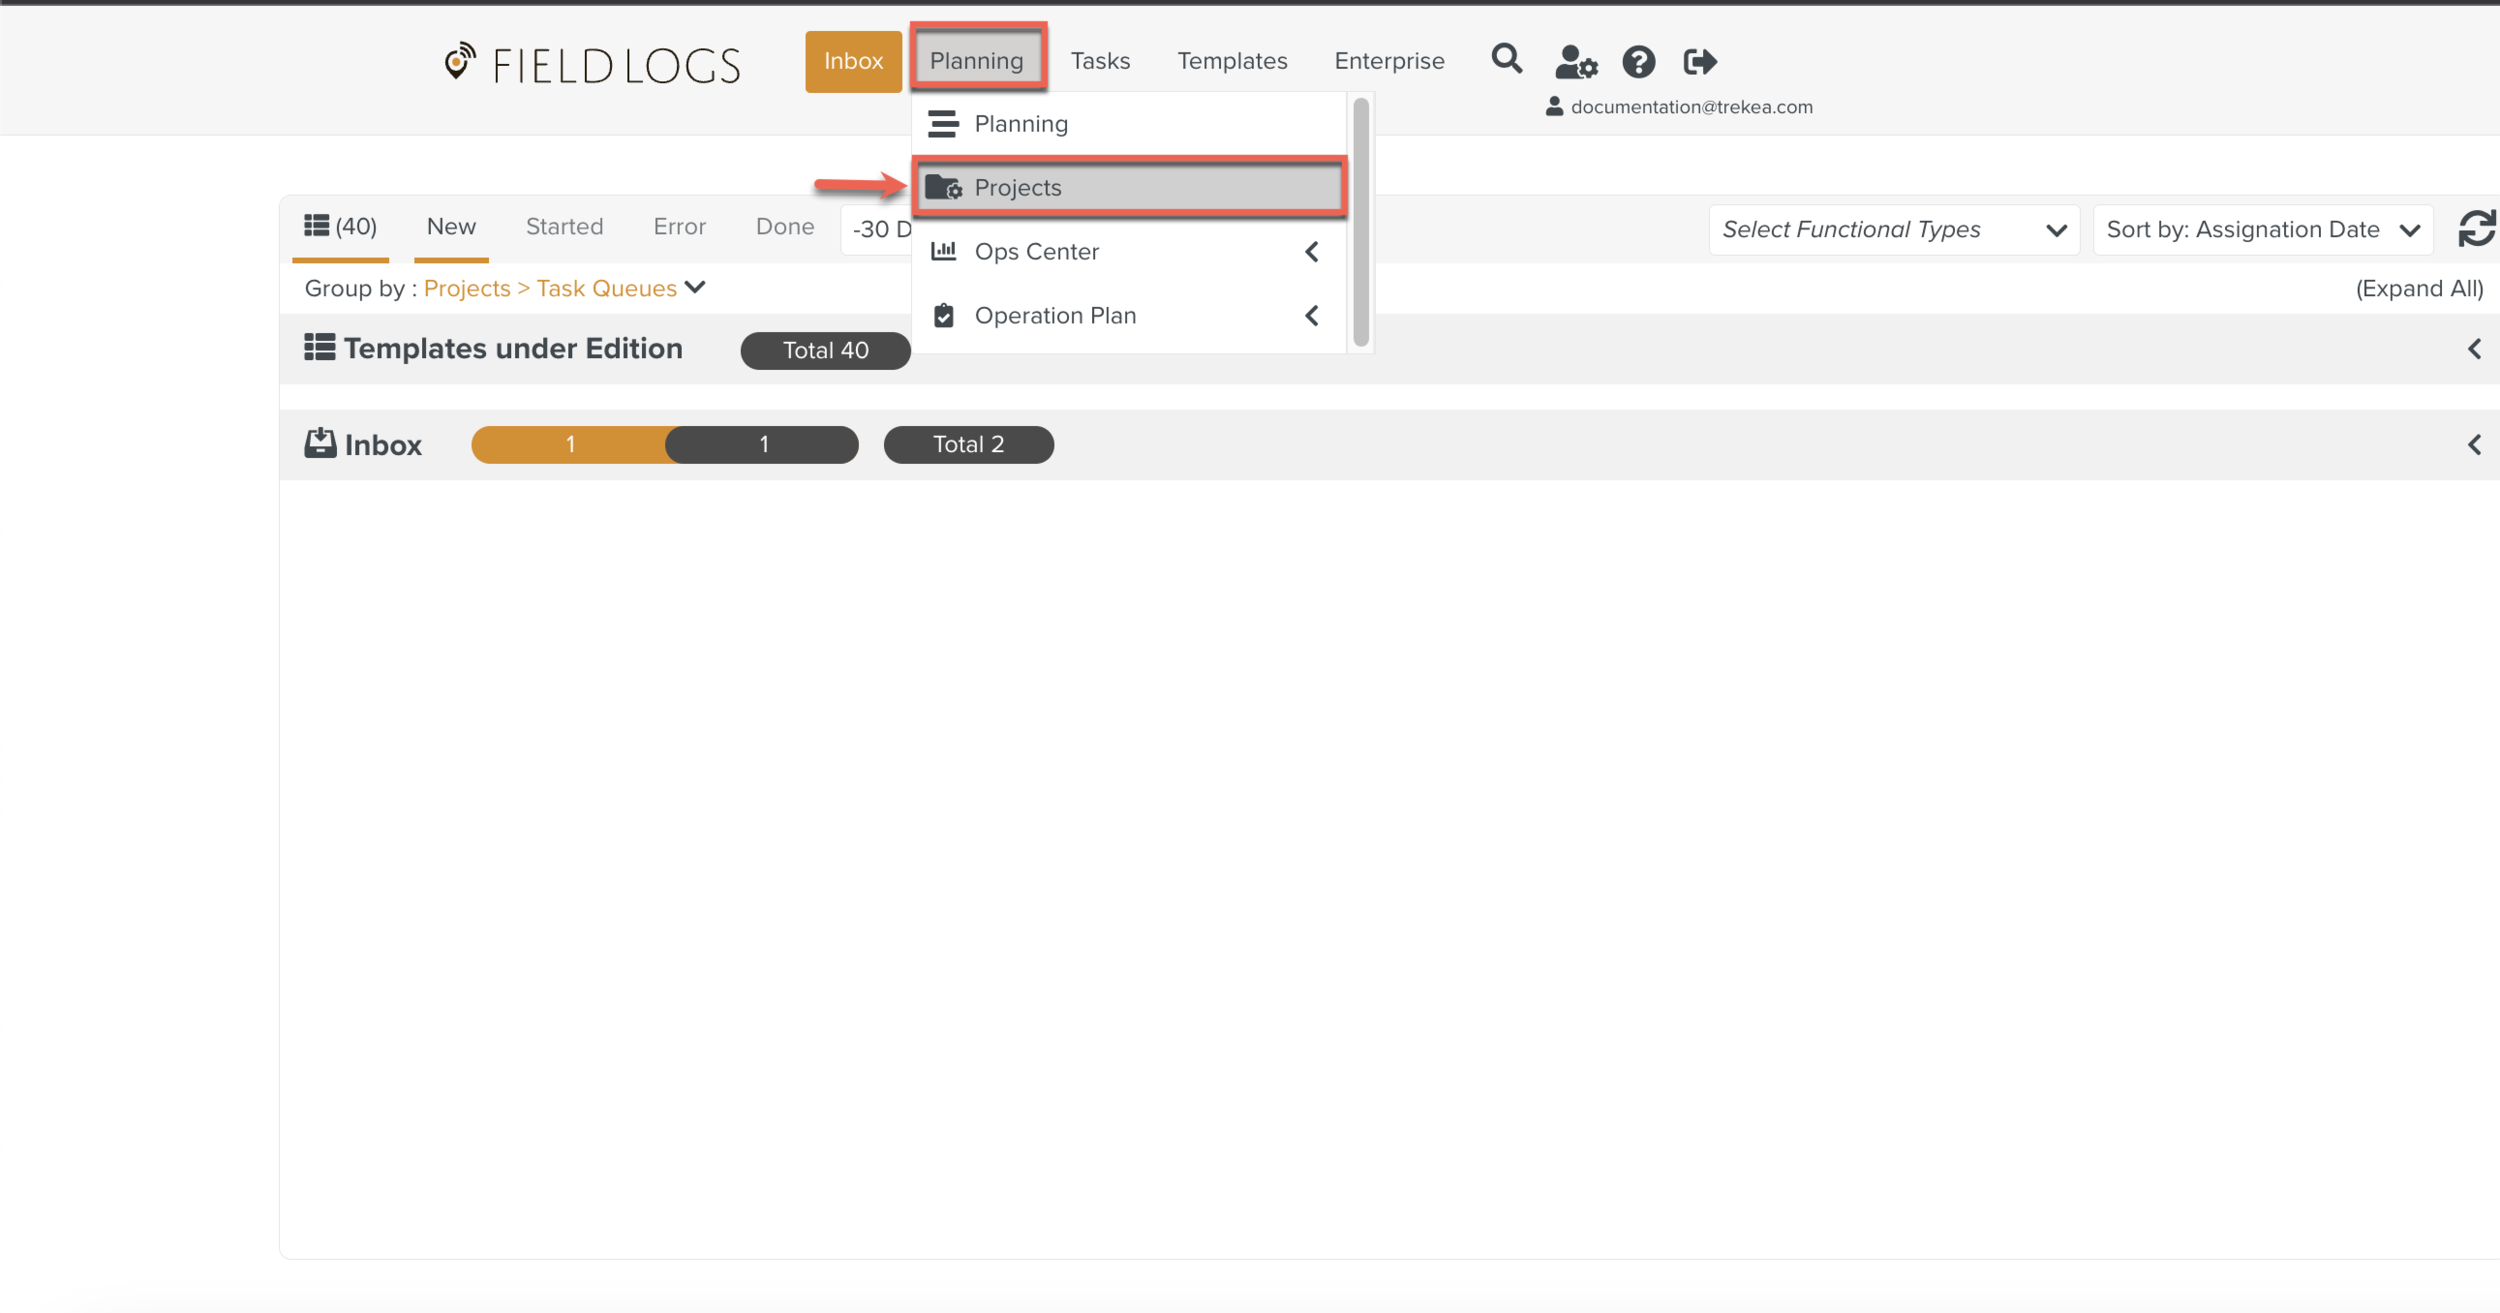Screen dimensions: 2500x1313
Task: Open the user settings icon
Action: point(1575,62)
